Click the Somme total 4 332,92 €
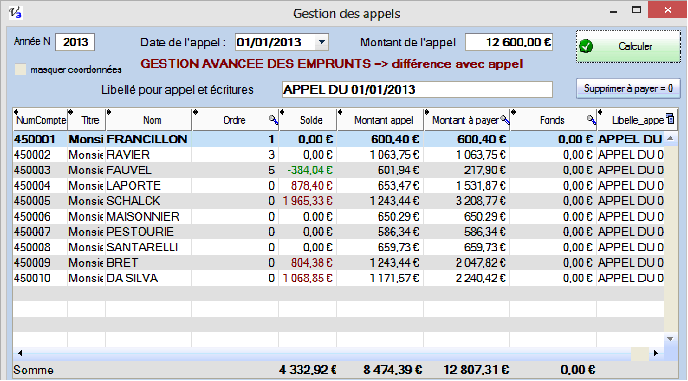Viewport: 688px width, 381px height. 308,370
